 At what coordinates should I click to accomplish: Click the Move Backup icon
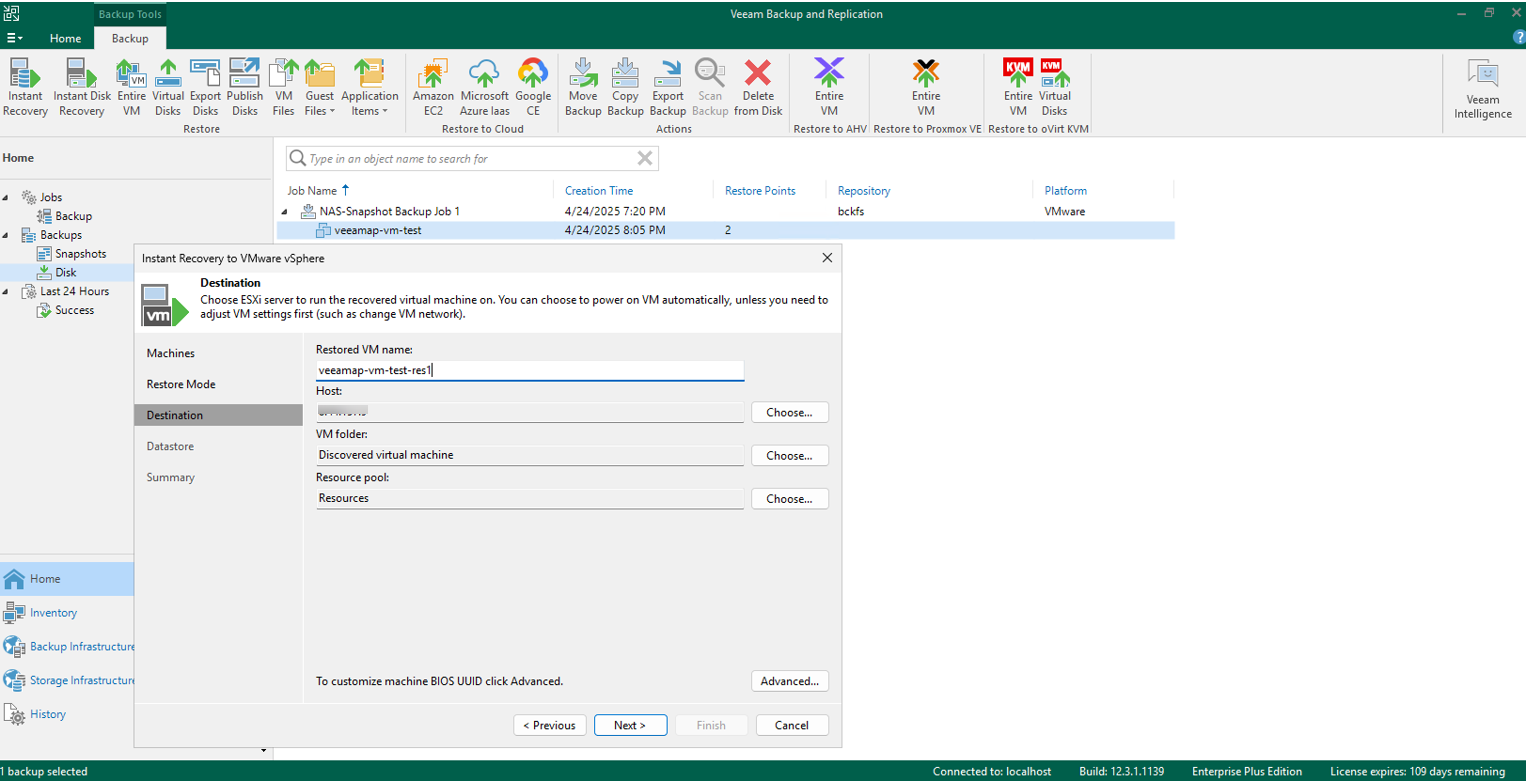pos(583,88)
